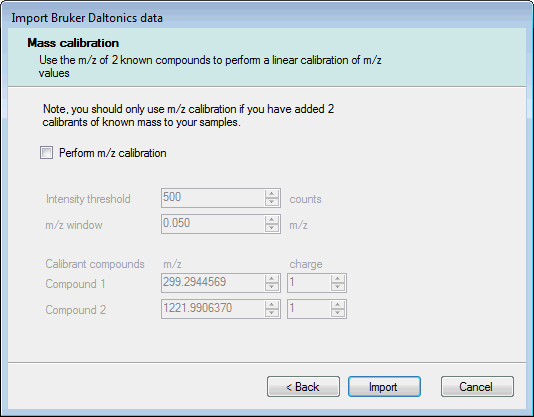The height and width of the screenshot is (417, 534).
Task: Increase Intensity threshold with up arrow
Action: pos(272,194)
